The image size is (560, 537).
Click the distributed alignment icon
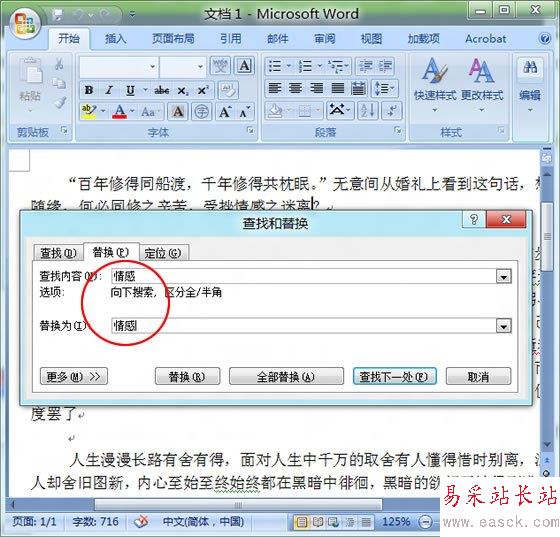tap(359, 88)
